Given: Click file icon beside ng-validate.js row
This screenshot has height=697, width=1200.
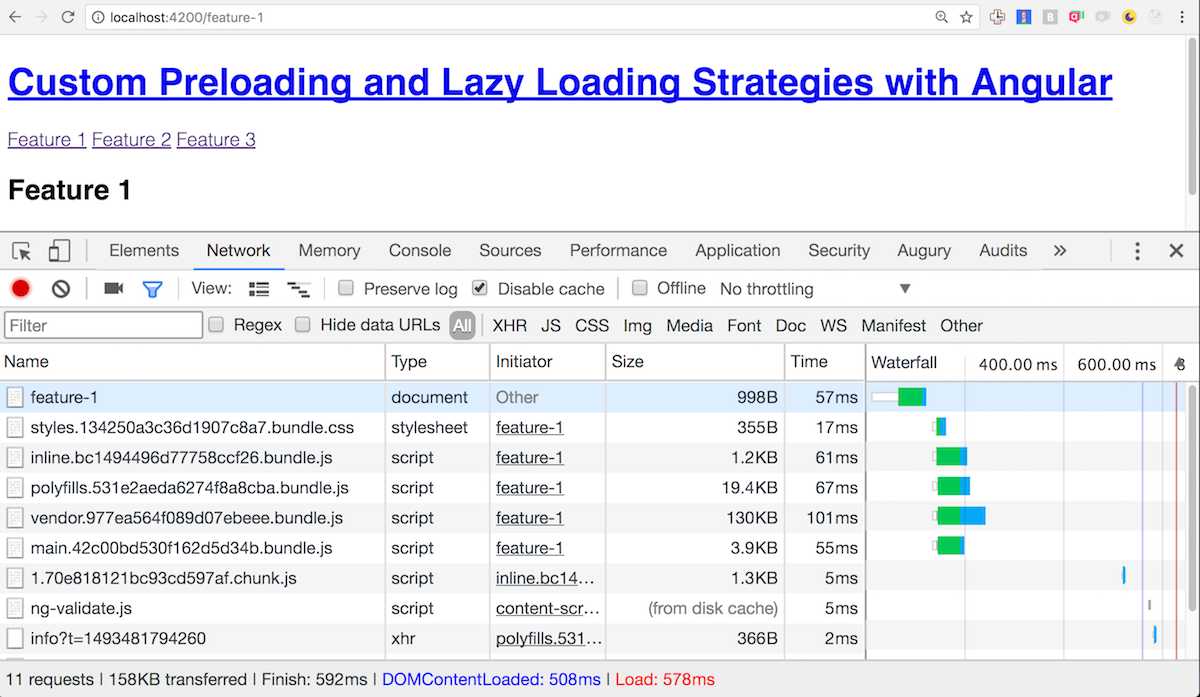Looking at the screenshot, I should pyautogui.click(x=15, y=608).
